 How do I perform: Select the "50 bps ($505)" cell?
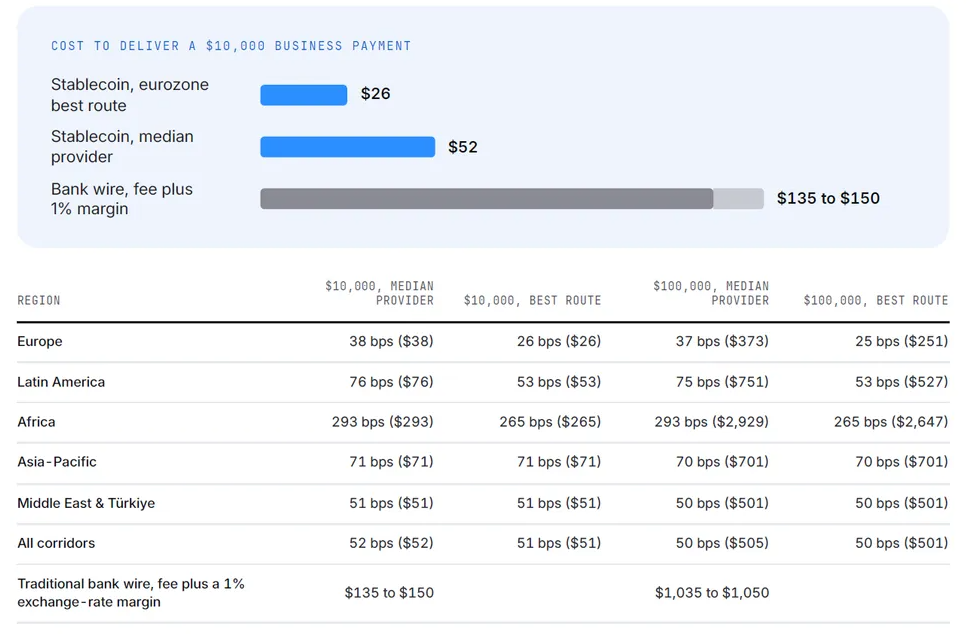tap(722, 543)
